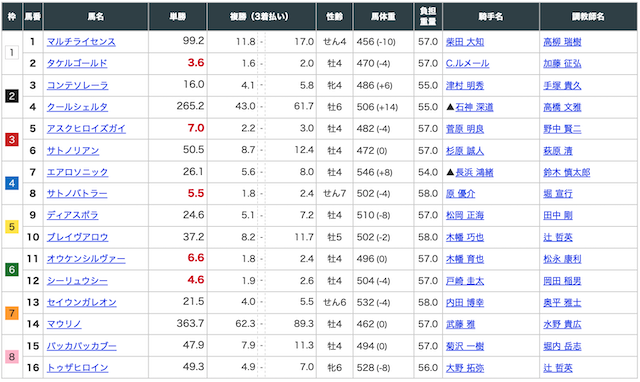Open horse セイウンガレオン
640x382 pixels.
[82, 302]
